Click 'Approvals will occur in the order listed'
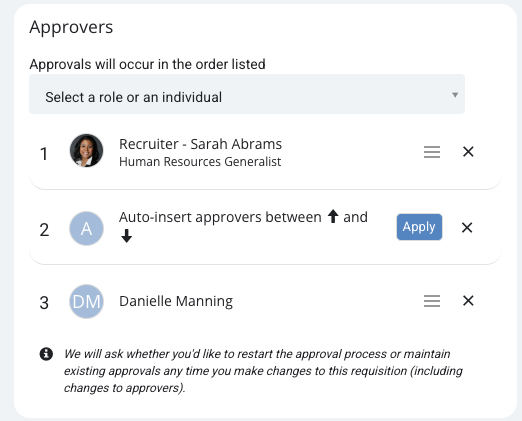 point(147,64)
